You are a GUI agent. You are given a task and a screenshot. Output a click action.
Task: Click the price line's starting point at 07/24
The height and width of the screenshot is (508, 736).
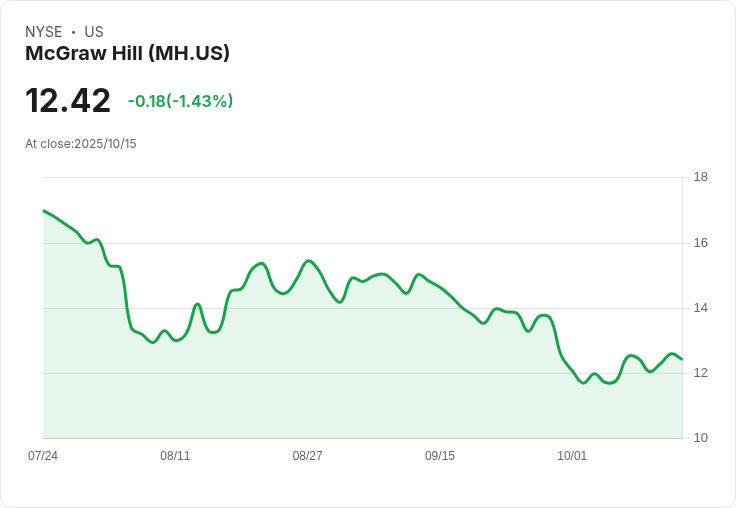coord(44,211)
